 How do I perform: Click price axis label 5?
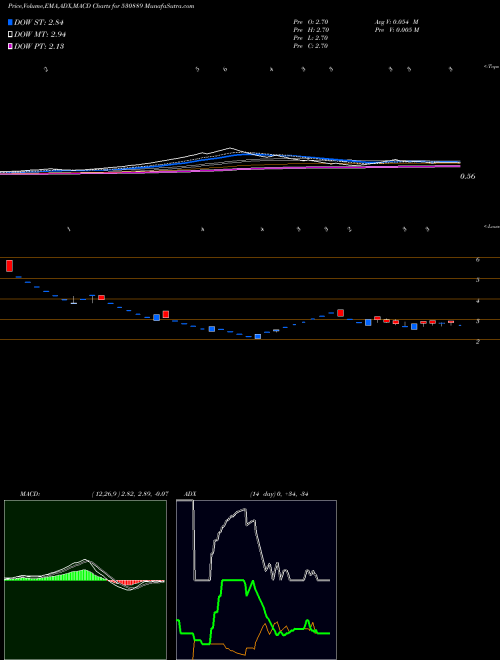pyautogui.click(x=478, y=280)
